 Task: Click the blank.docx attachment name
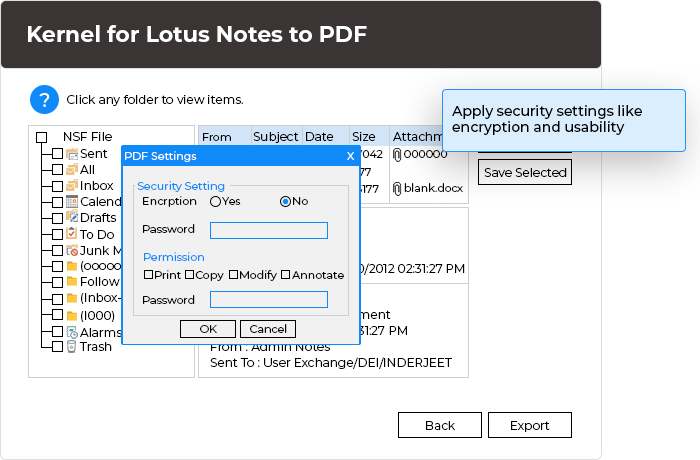point(433,188)
